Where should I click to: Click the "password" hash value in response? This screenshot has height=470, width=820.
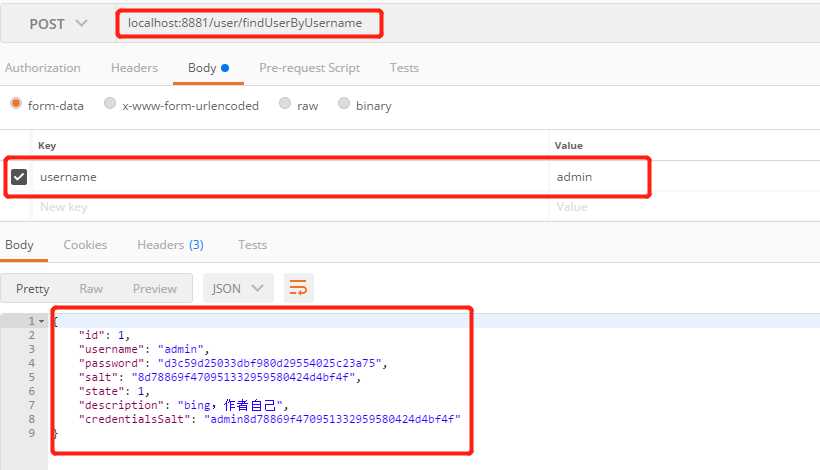(269, 363)
